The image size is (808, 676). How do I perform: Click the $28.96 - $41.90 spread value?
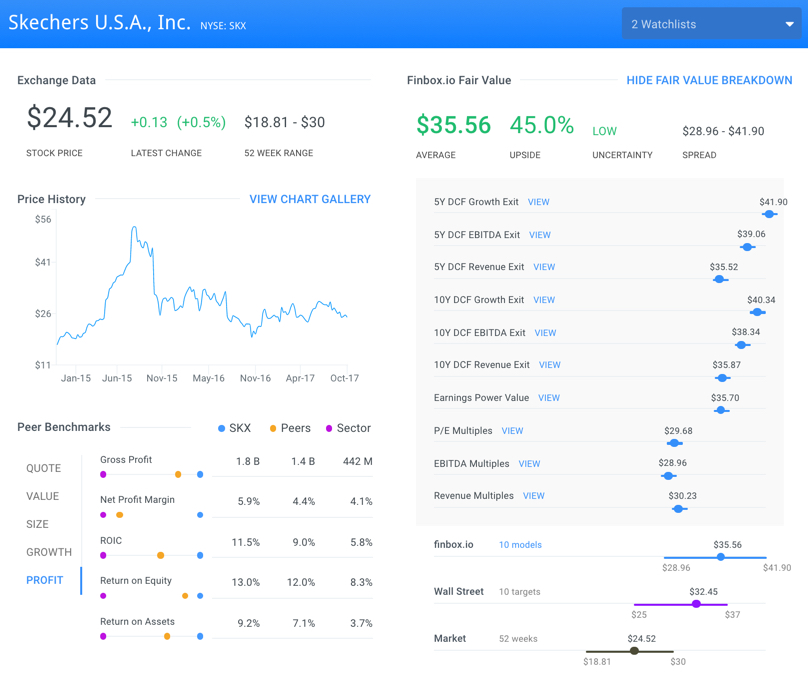pyautogui.click(x=723, y=131)
